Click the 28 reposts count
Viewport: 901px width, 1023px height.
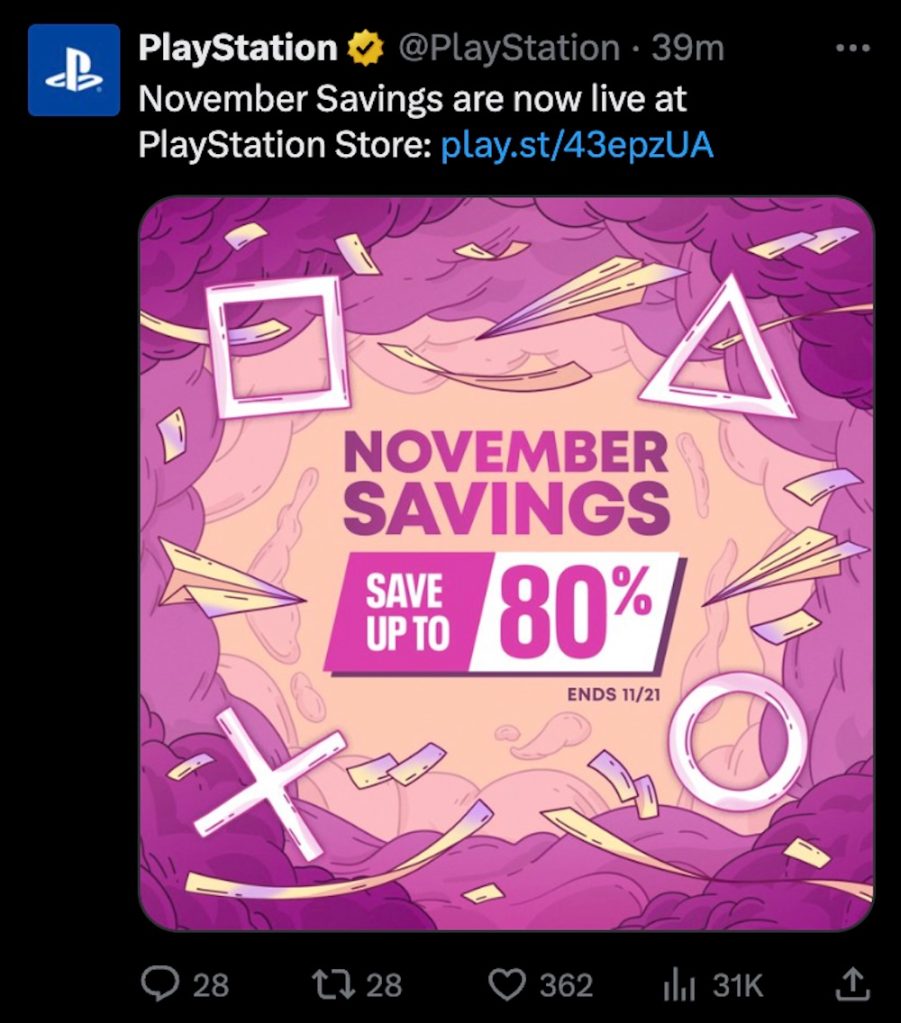click(x=384, y=985)
